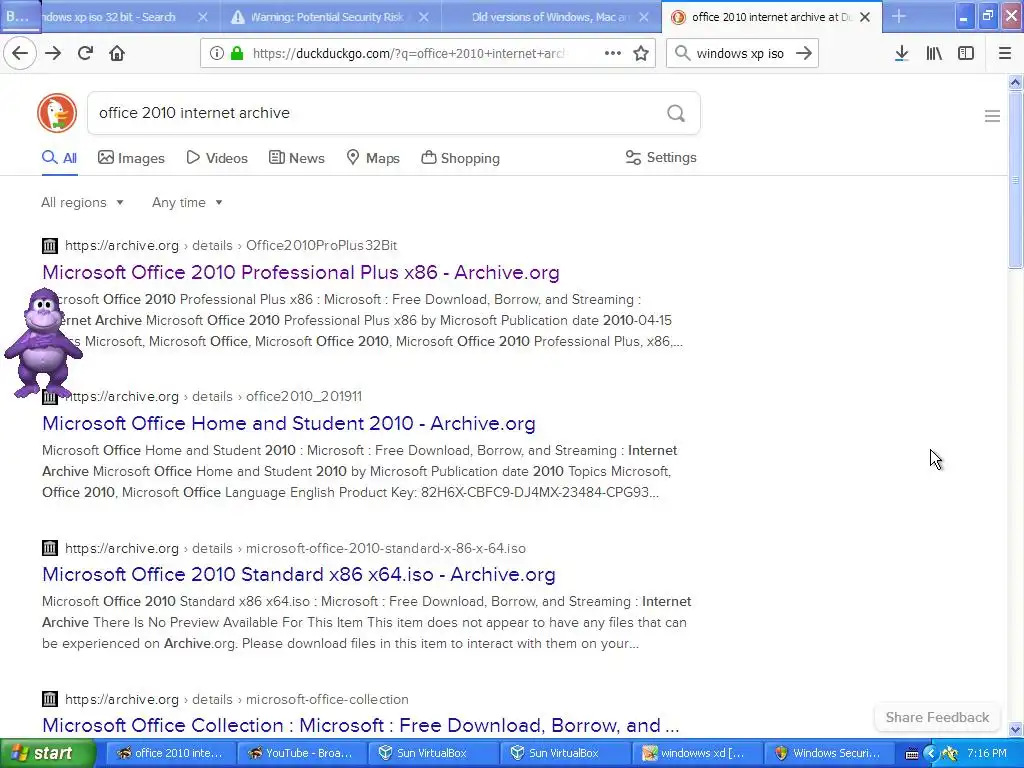The height and width of the screenshot is (768, 1024).
Task: Select the Maps results tab
Action: pos(373,158)
